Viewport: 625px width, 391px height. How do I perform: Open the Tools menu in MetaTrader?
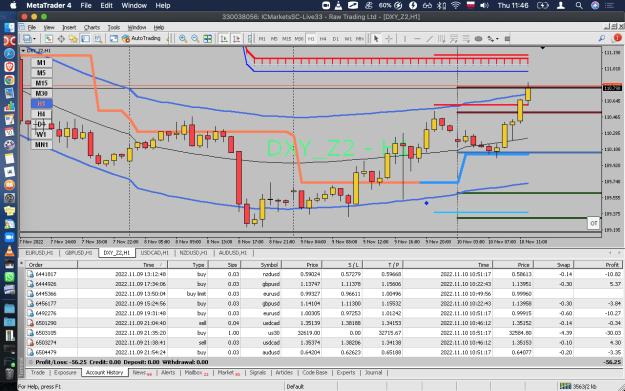pyautogui.click(x=114, y=28)
